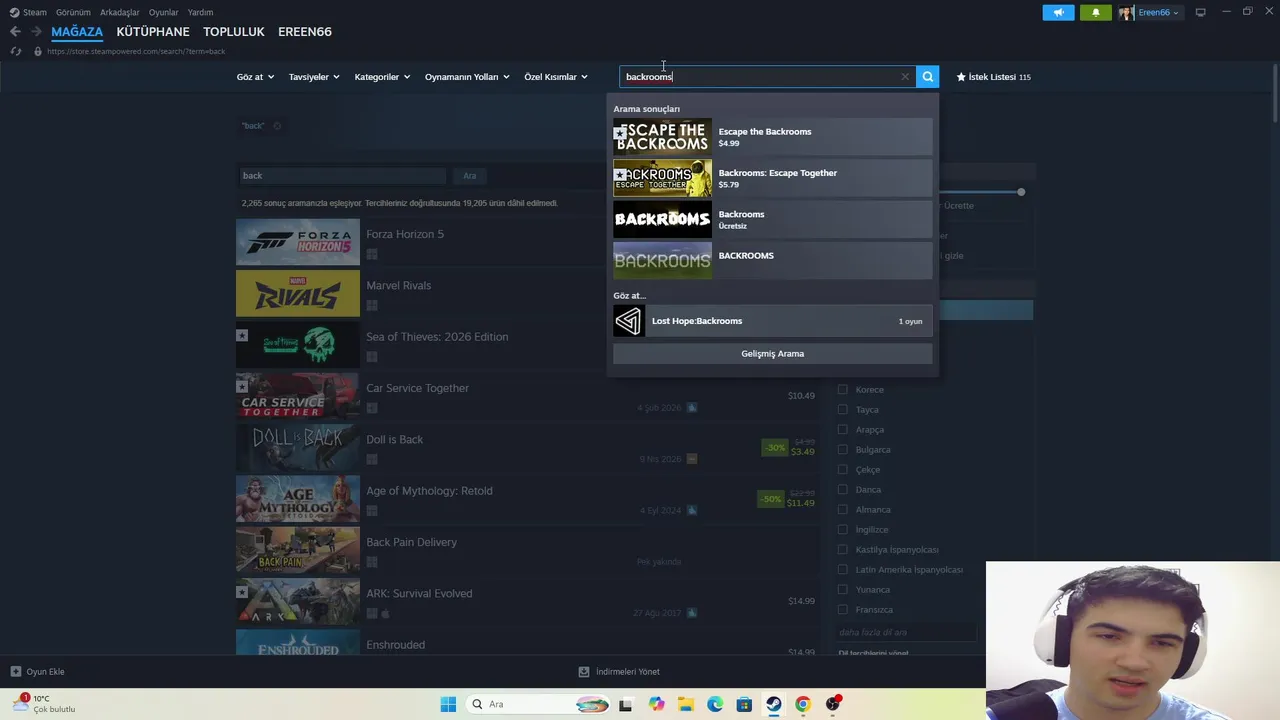Open the İstek Listesi link
Image resolution: width=1280 pixels, height=720 pixels.
point(993,77)
